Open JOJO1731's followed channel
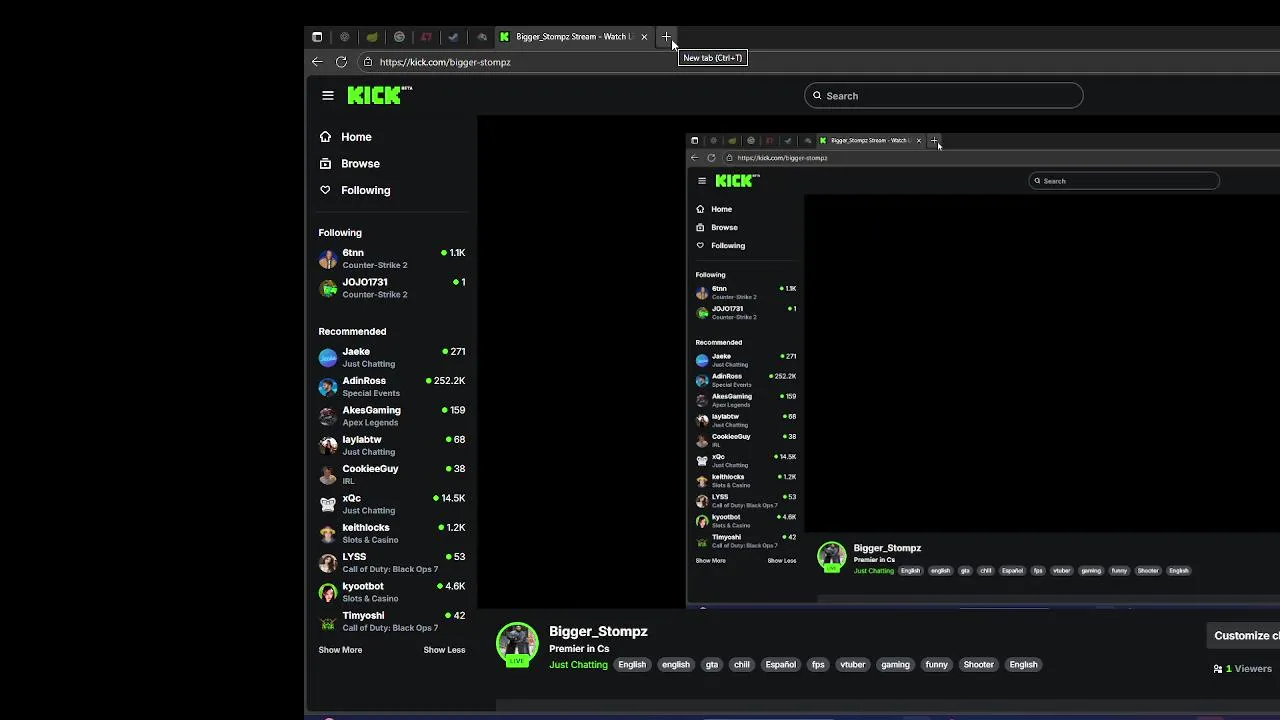Screen dimensions: 1280x720 [x=392, y=288]
